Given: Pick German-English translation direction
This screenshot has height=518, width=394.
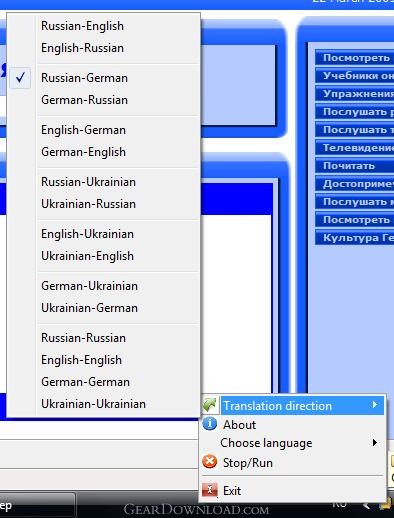Looking at the screenshot, I should pos(103,152).
